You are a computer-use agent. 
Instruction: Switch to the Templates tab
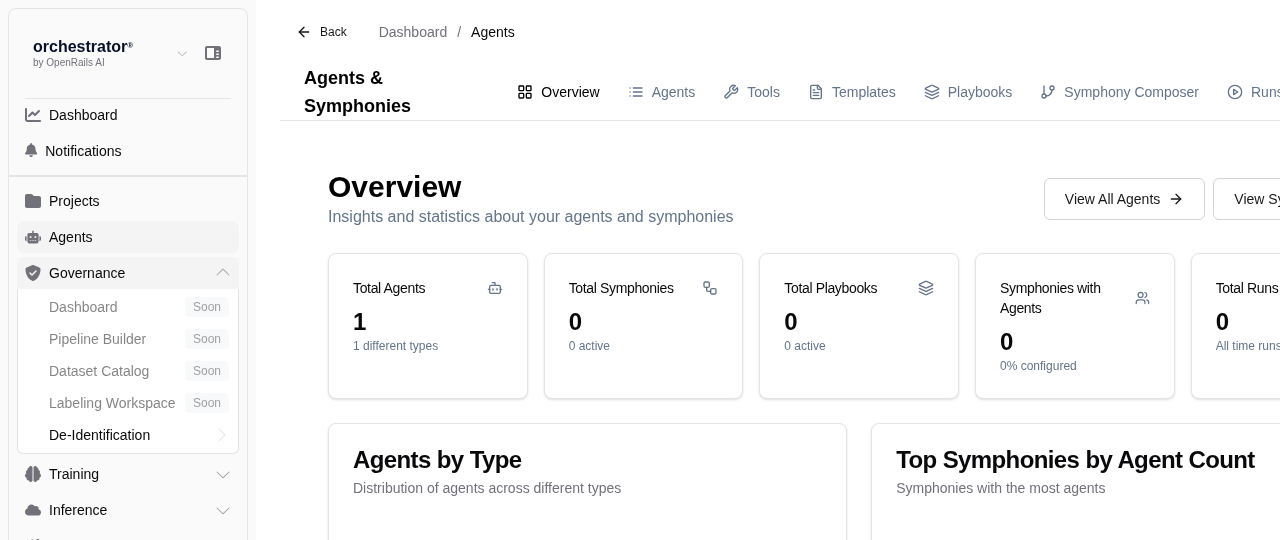tap(852, 92)
